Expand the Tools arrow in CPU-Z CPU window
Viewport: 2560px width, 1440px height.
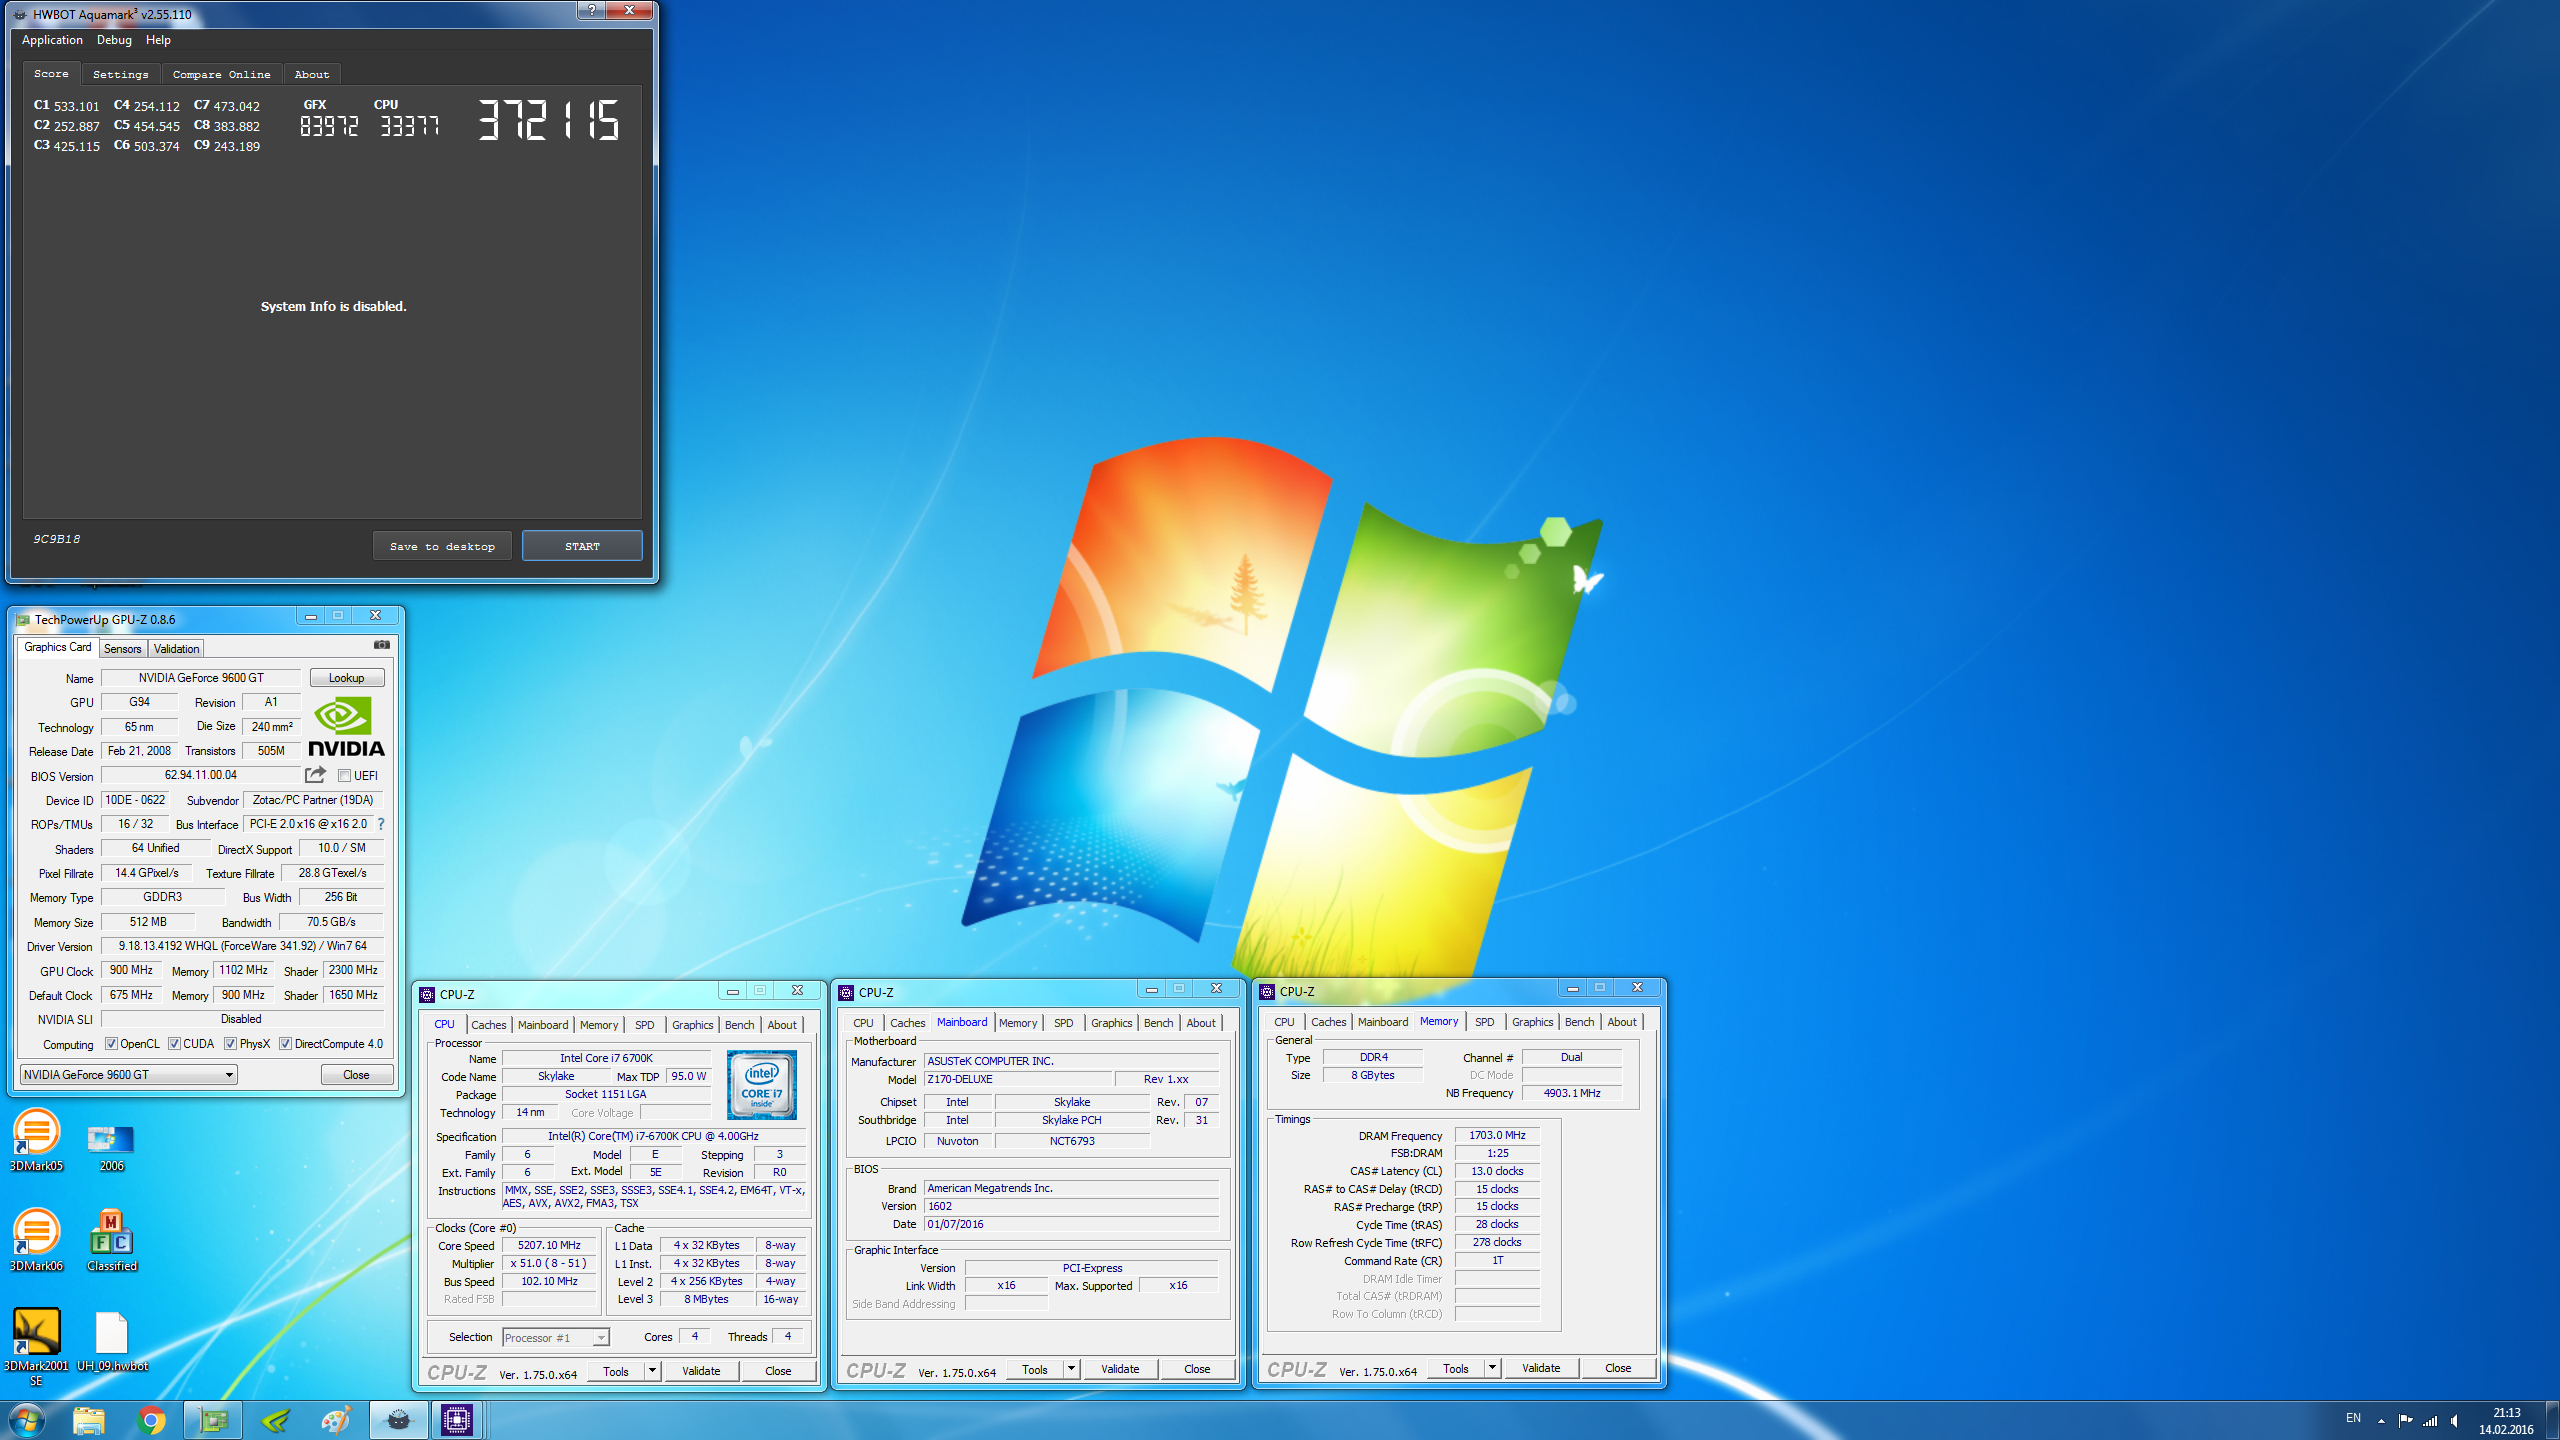[x=653, y=1371]
